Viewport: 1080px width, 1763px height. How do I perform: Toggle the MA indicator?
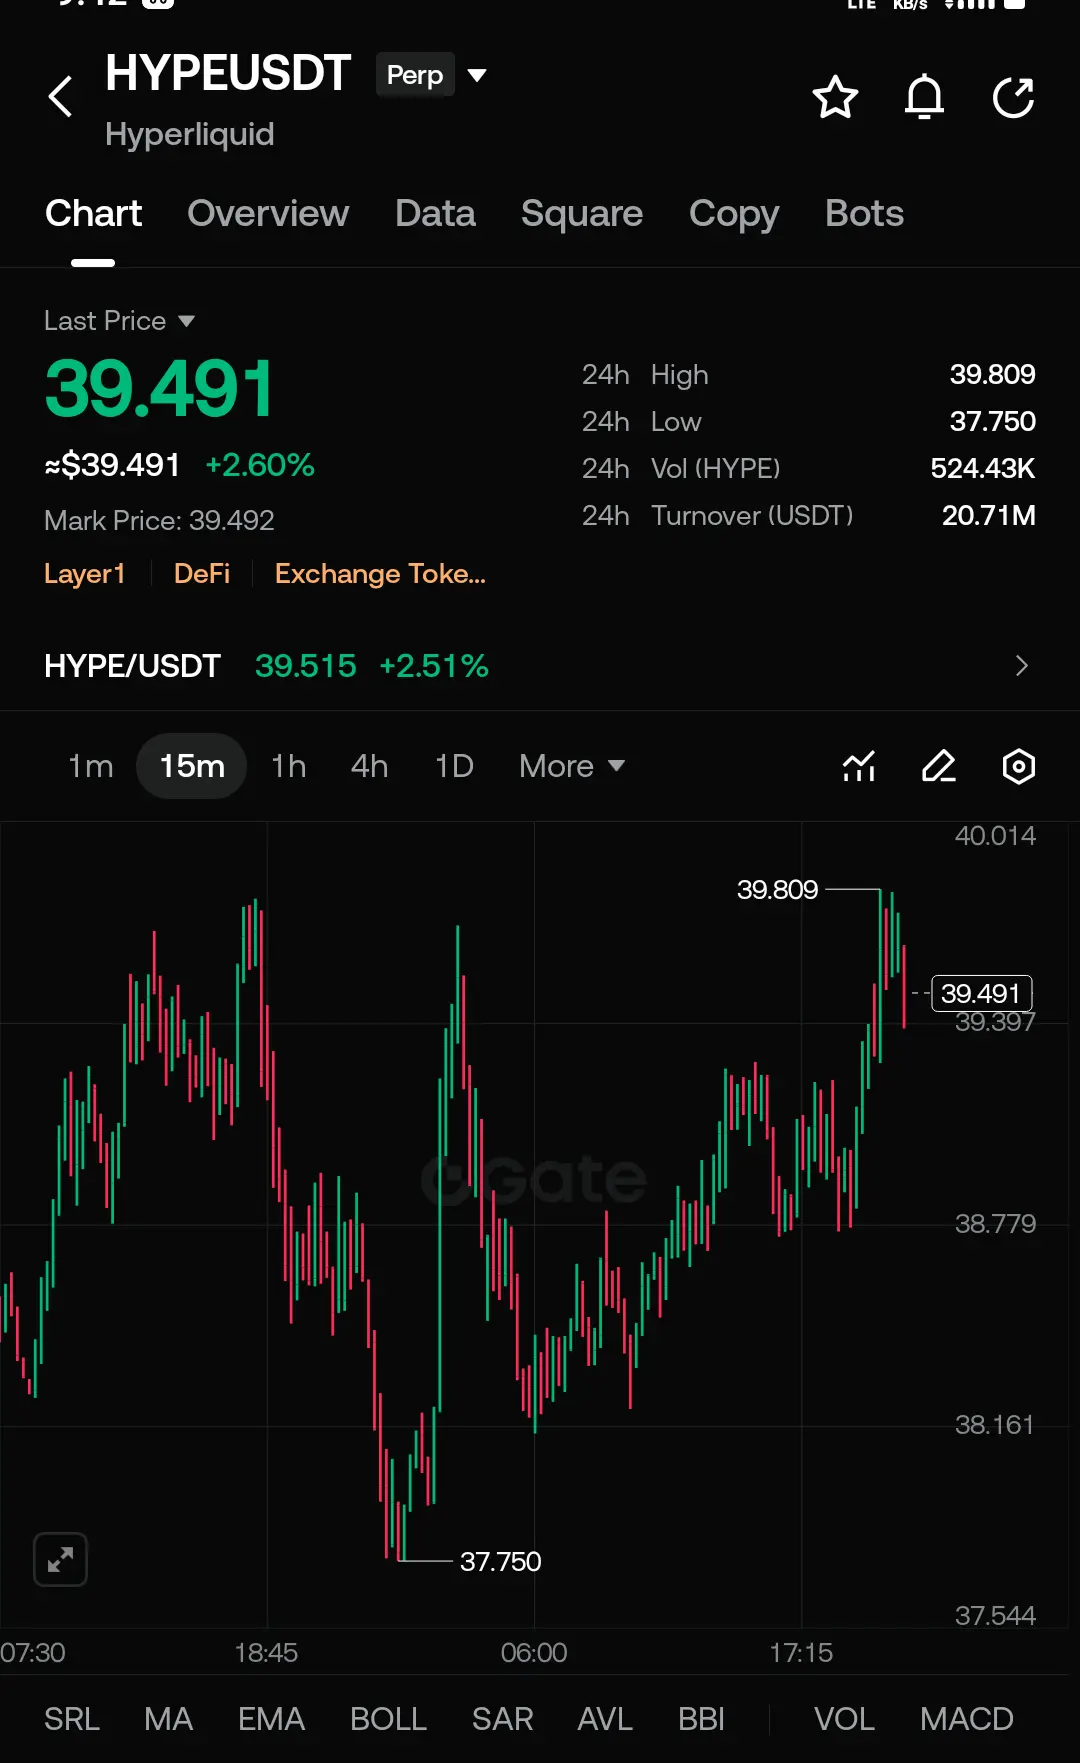click(x=168, y=1719)
